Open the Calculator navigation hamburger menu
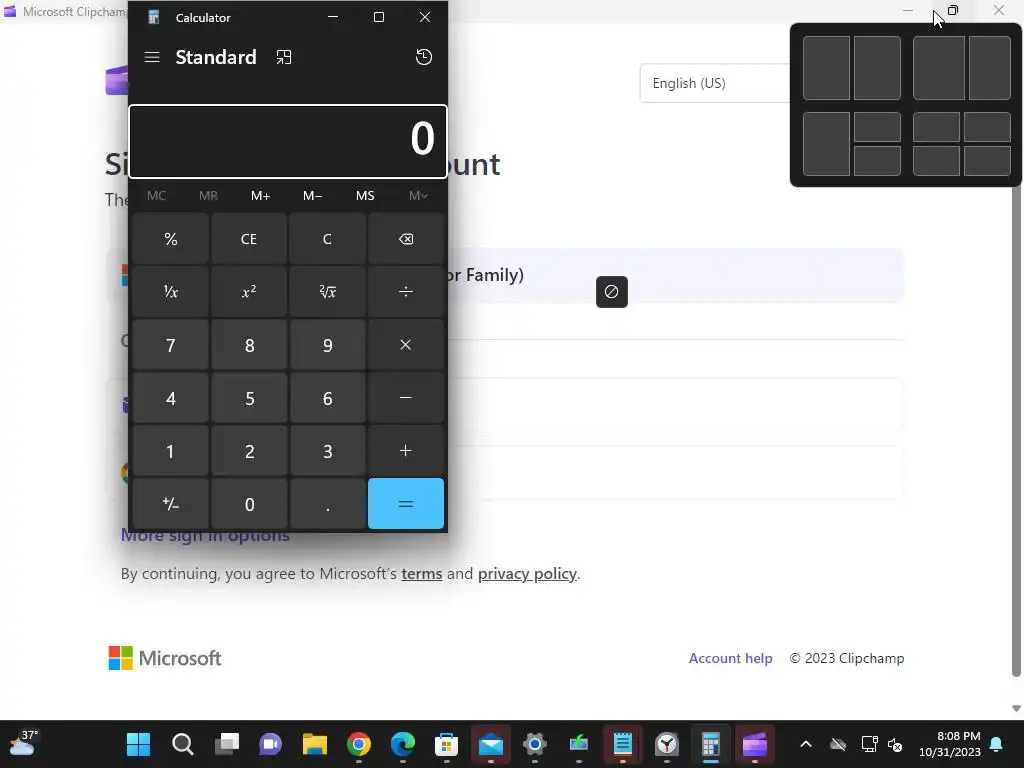The height and width of the screenshot is (768, 1024). point(152,57)
